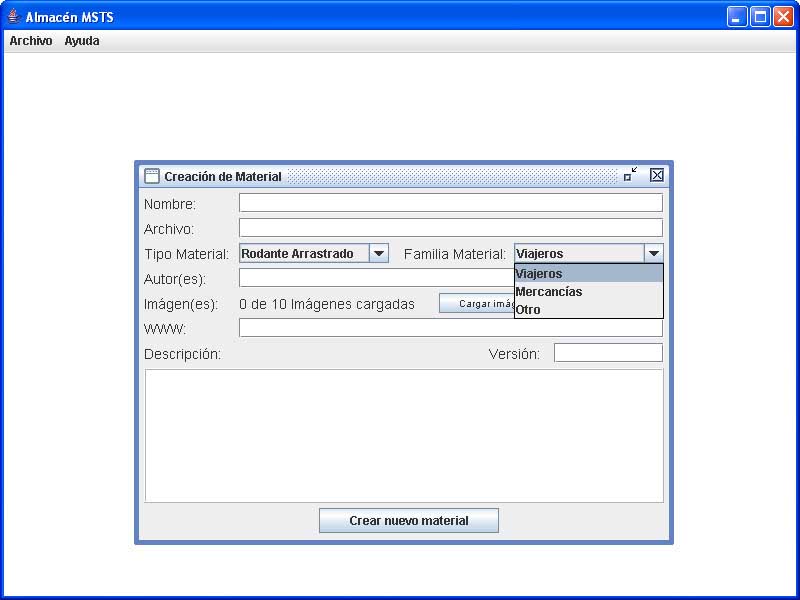
Task: Minimize the Almacén MSTS main window
Action: (x=737, y=17)
